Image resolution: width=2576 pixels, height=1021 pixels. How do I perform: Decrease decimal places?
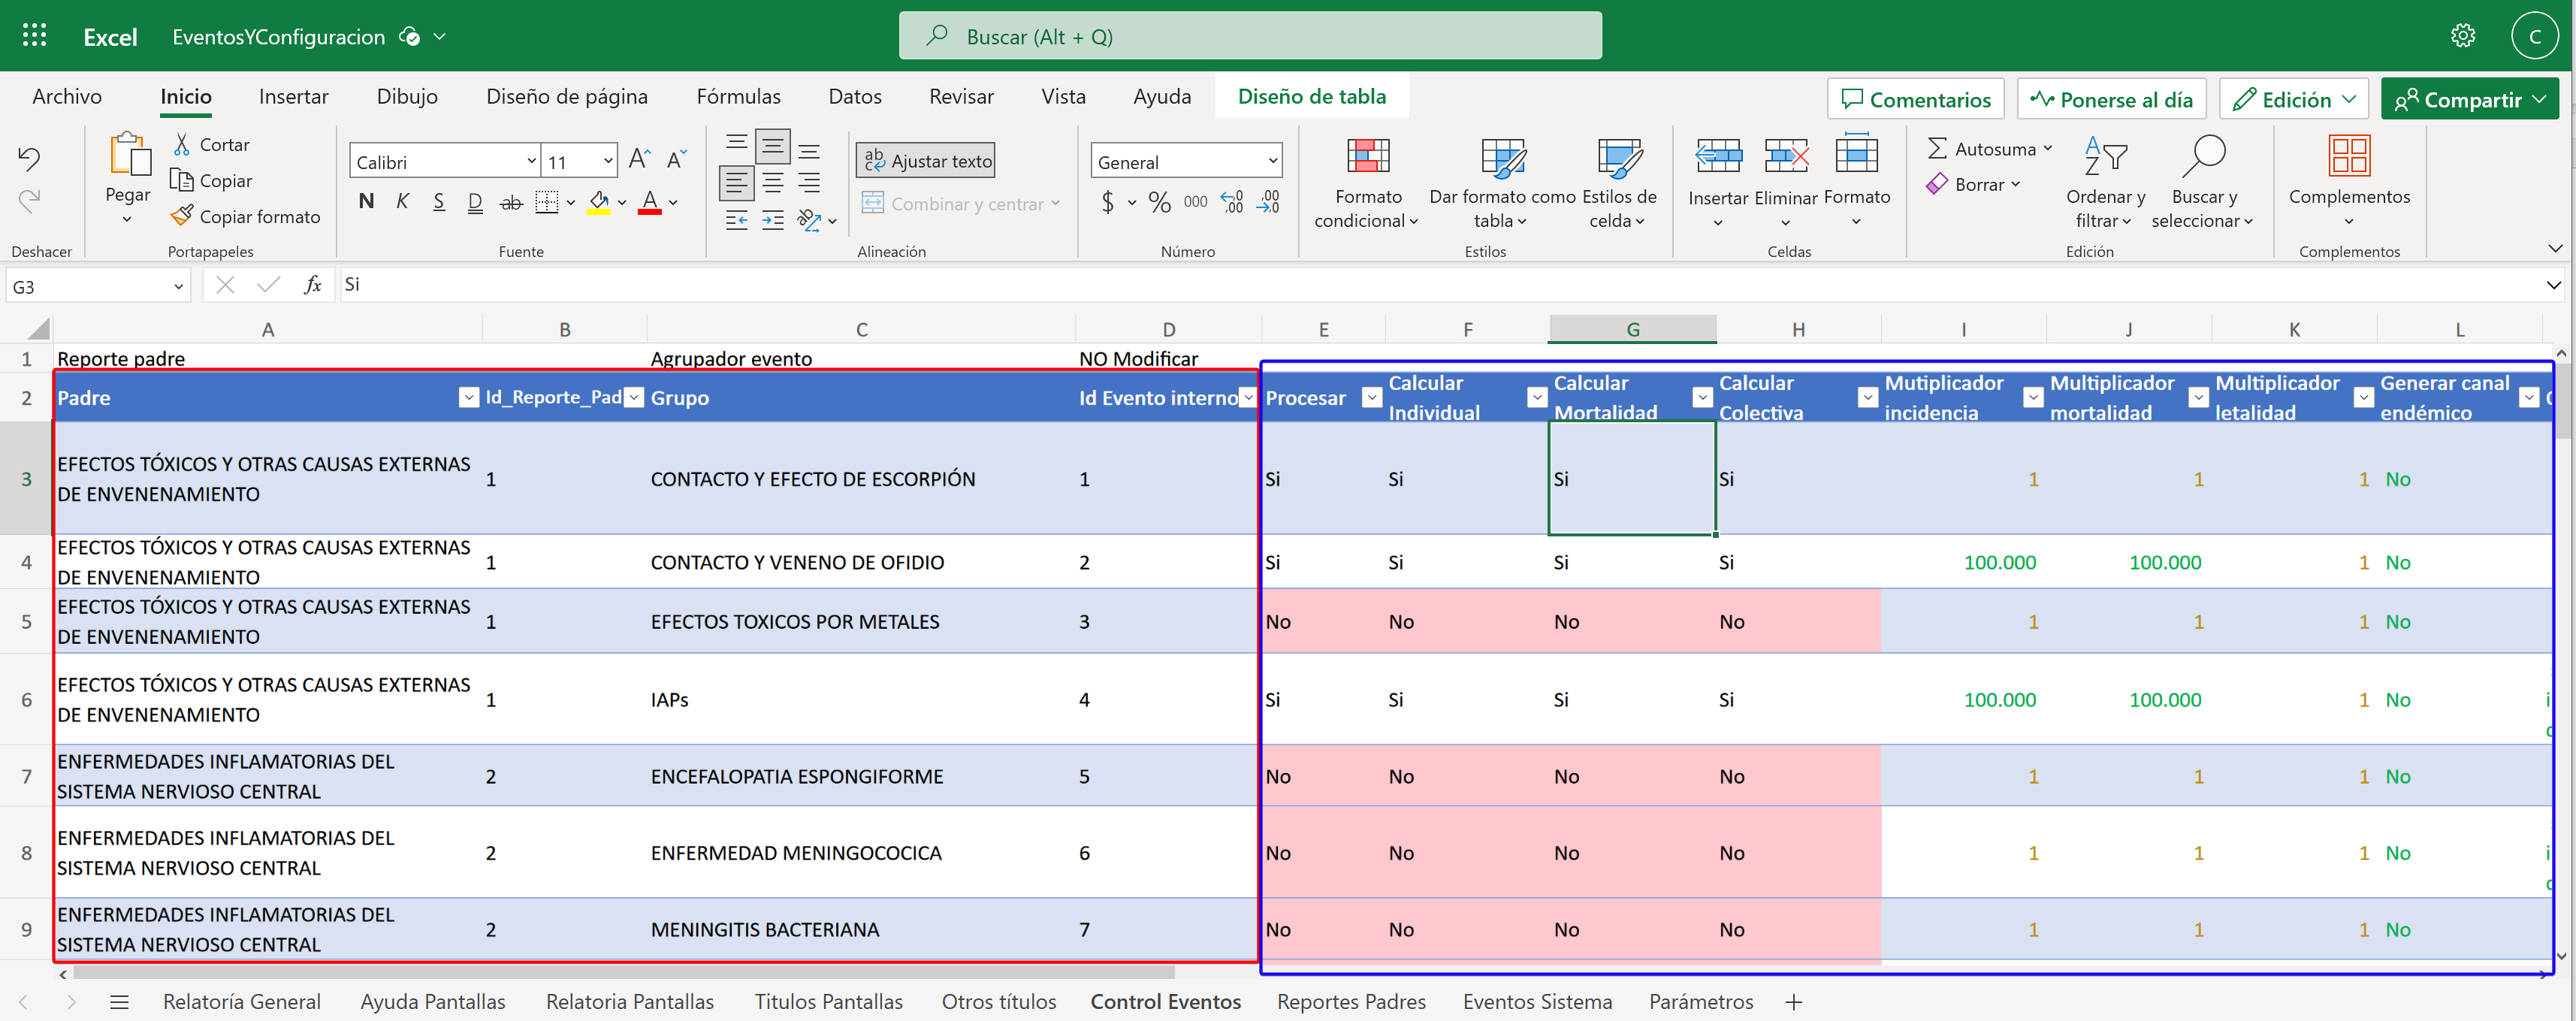(1268, 203)
